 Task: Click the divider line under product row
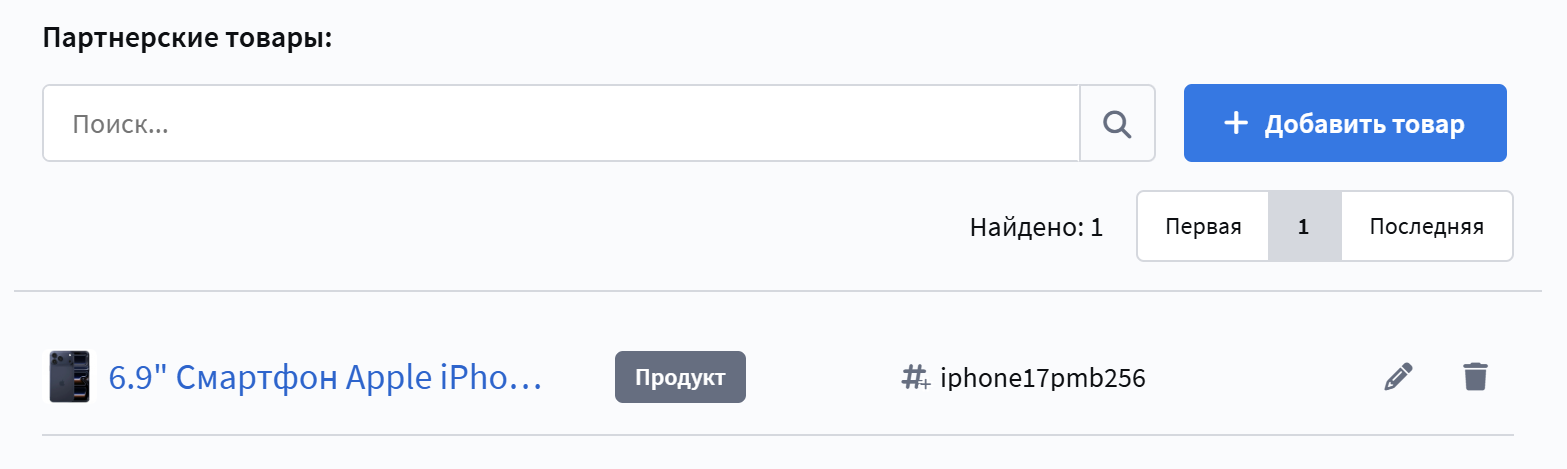coord(778,435)
